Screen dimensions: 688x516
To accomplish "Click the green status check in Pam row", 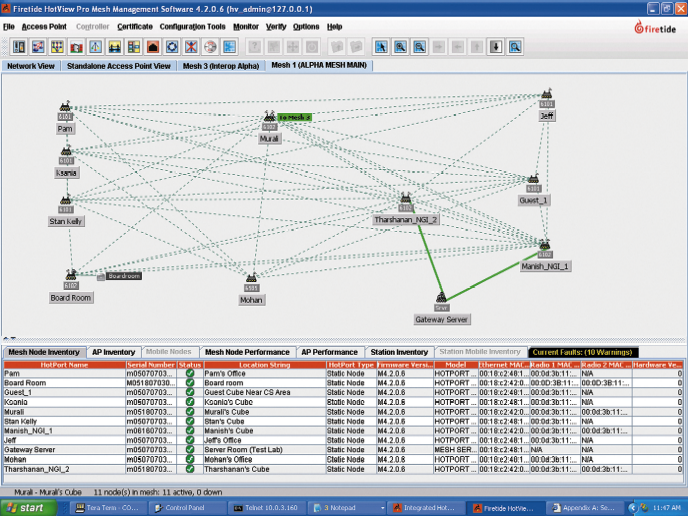I will [x=190, y=373].
